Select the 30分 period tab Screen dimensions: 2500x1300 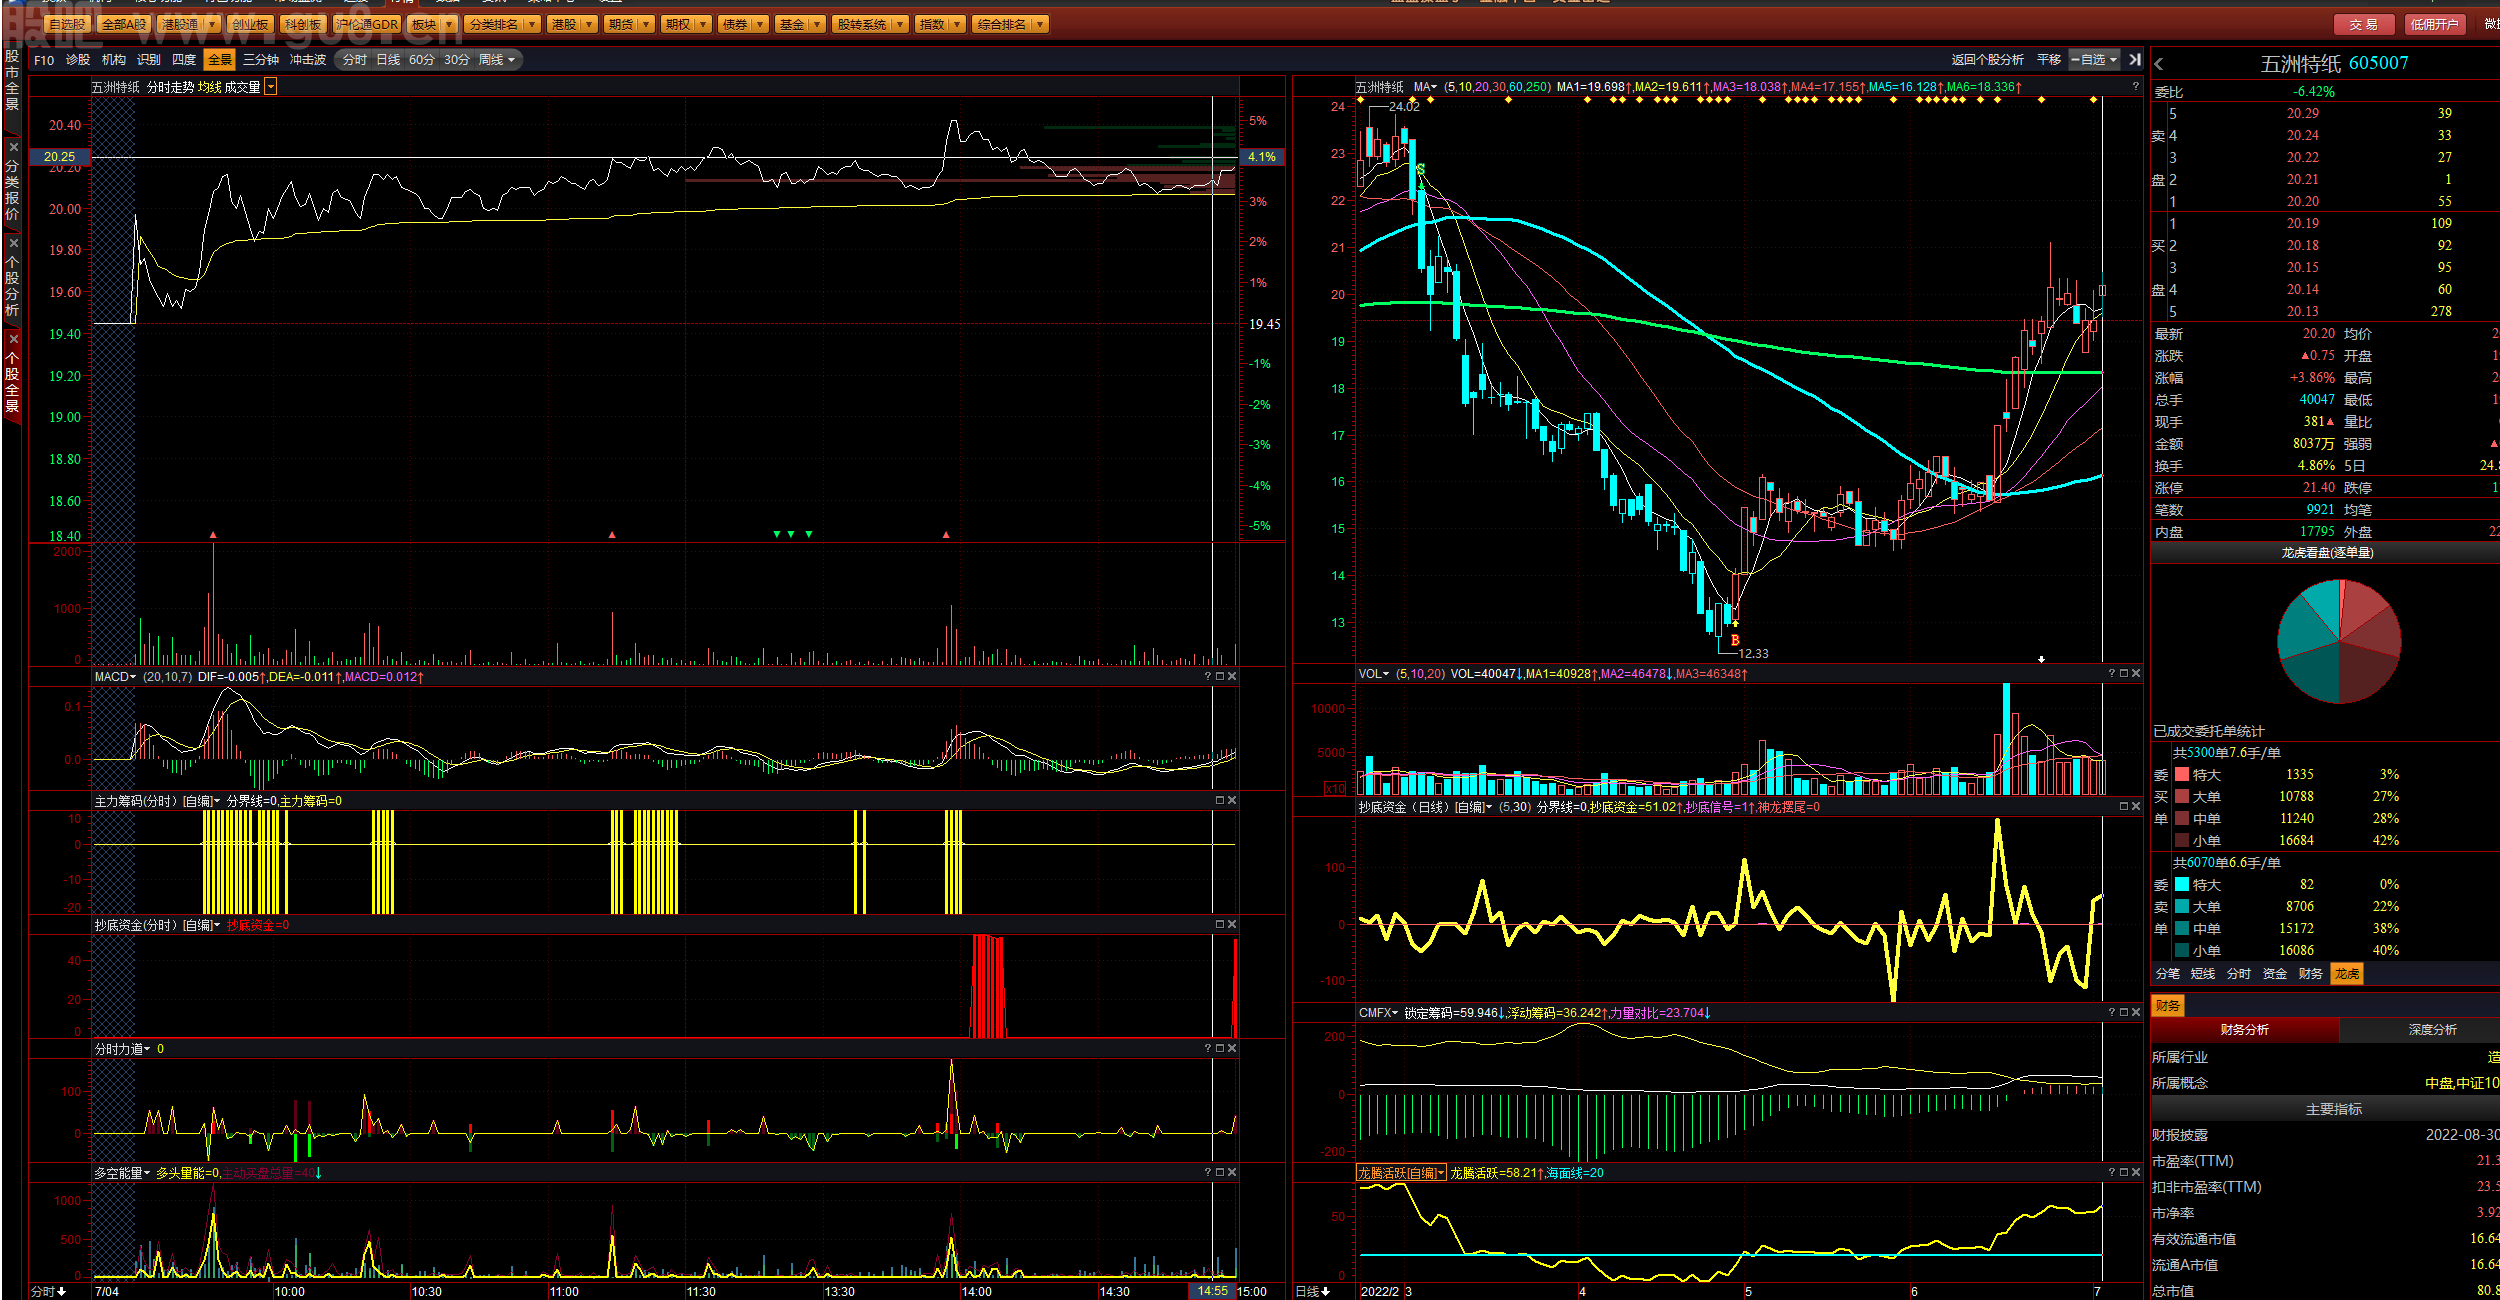(457, 60)
